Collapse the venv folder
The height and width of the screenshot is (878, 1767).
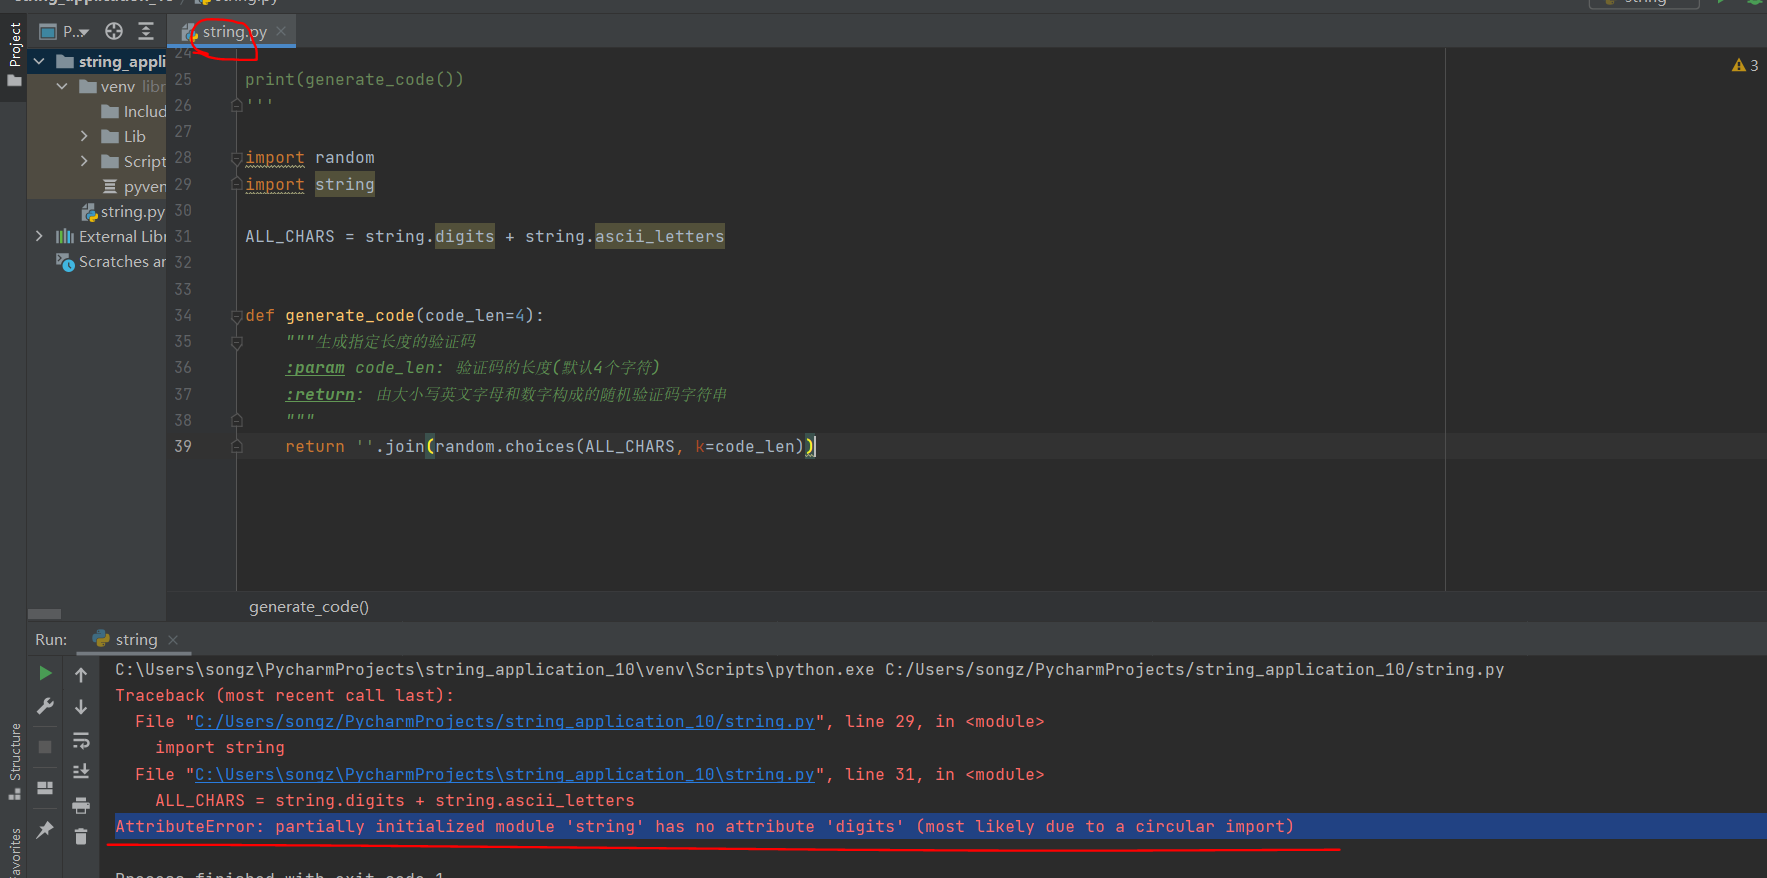(62, 87)
